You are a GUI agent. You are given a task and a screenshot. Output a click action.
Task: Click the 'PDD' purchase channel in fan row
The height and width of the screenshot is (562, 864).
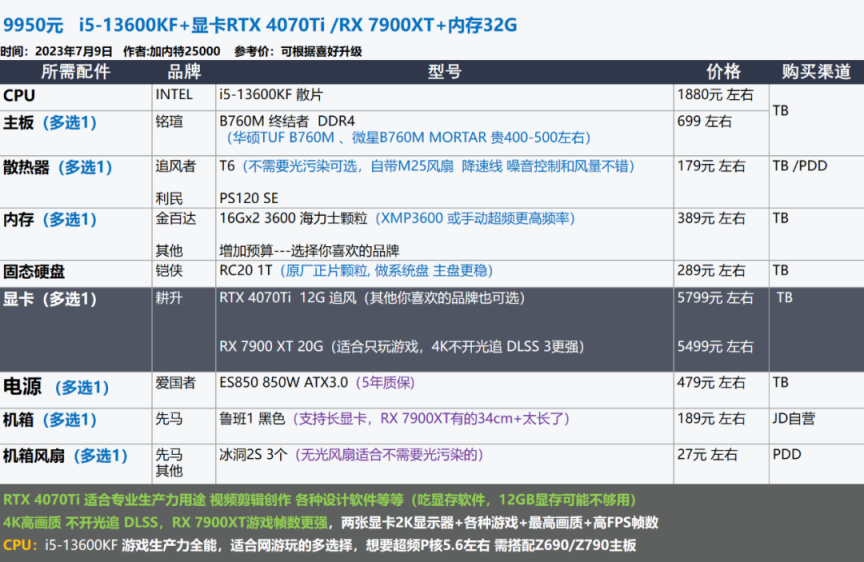pos(787,455)
